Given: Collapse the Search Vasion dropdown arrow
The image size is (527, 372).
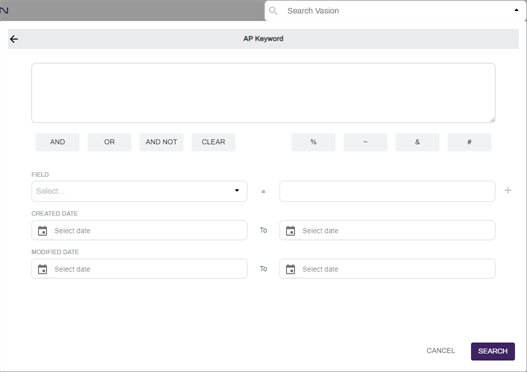Looking at the screenshot, I should point(516,10).
